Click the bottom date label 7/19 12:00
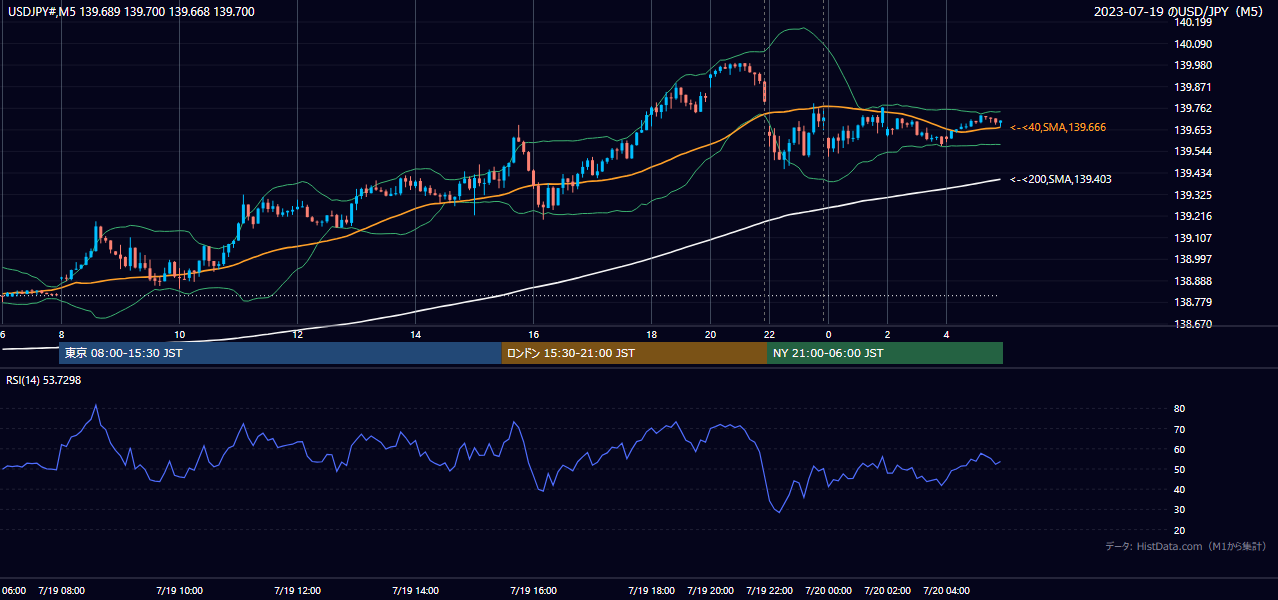 point(297,591)
